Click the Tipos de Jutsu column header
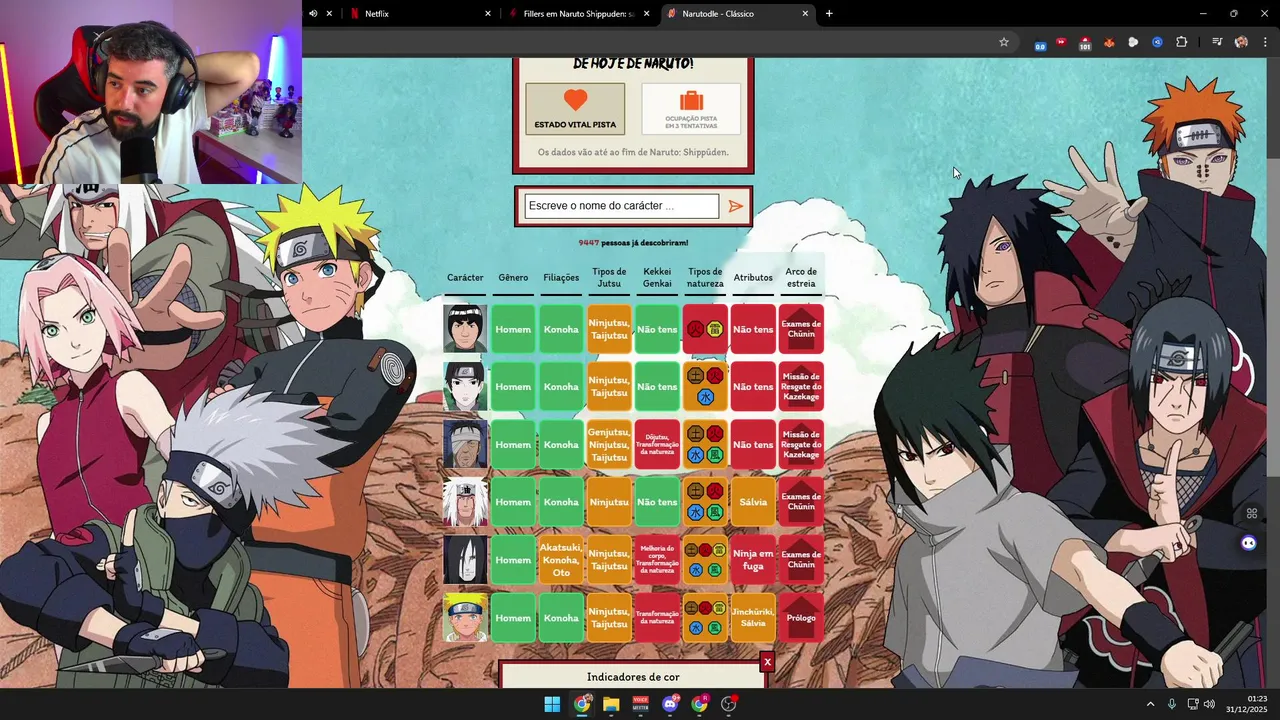 [x=609, y=277]
